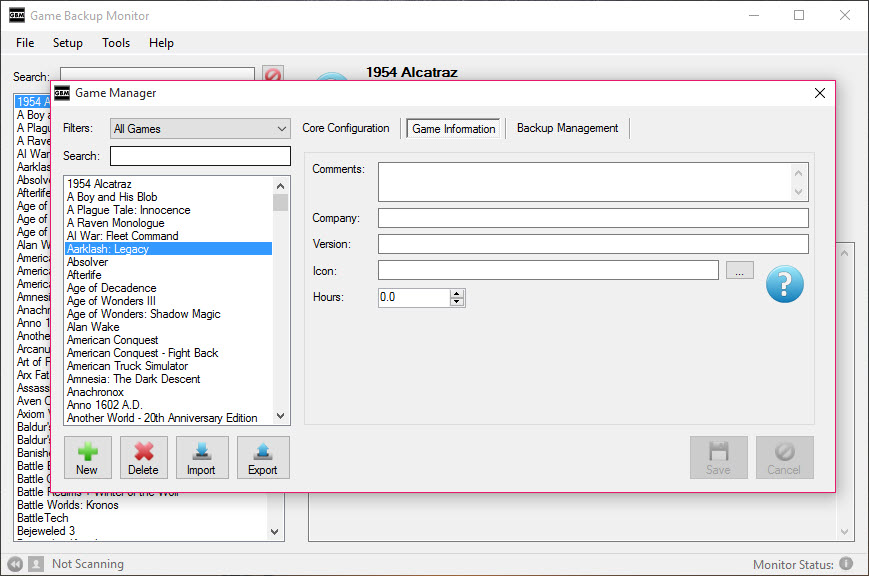
Task: Select A Raven Monologue
Action: tap(116, 223)
